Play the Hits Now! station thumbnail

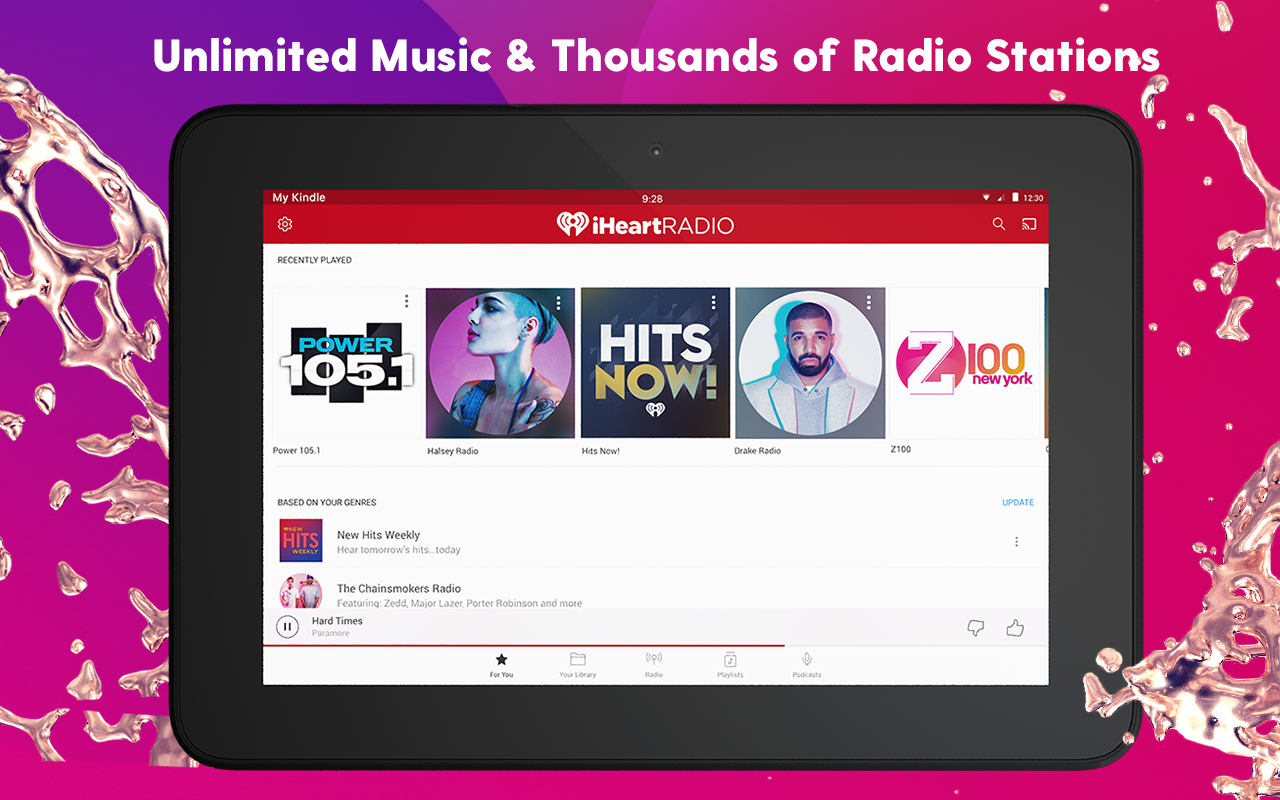pos(655,363)
